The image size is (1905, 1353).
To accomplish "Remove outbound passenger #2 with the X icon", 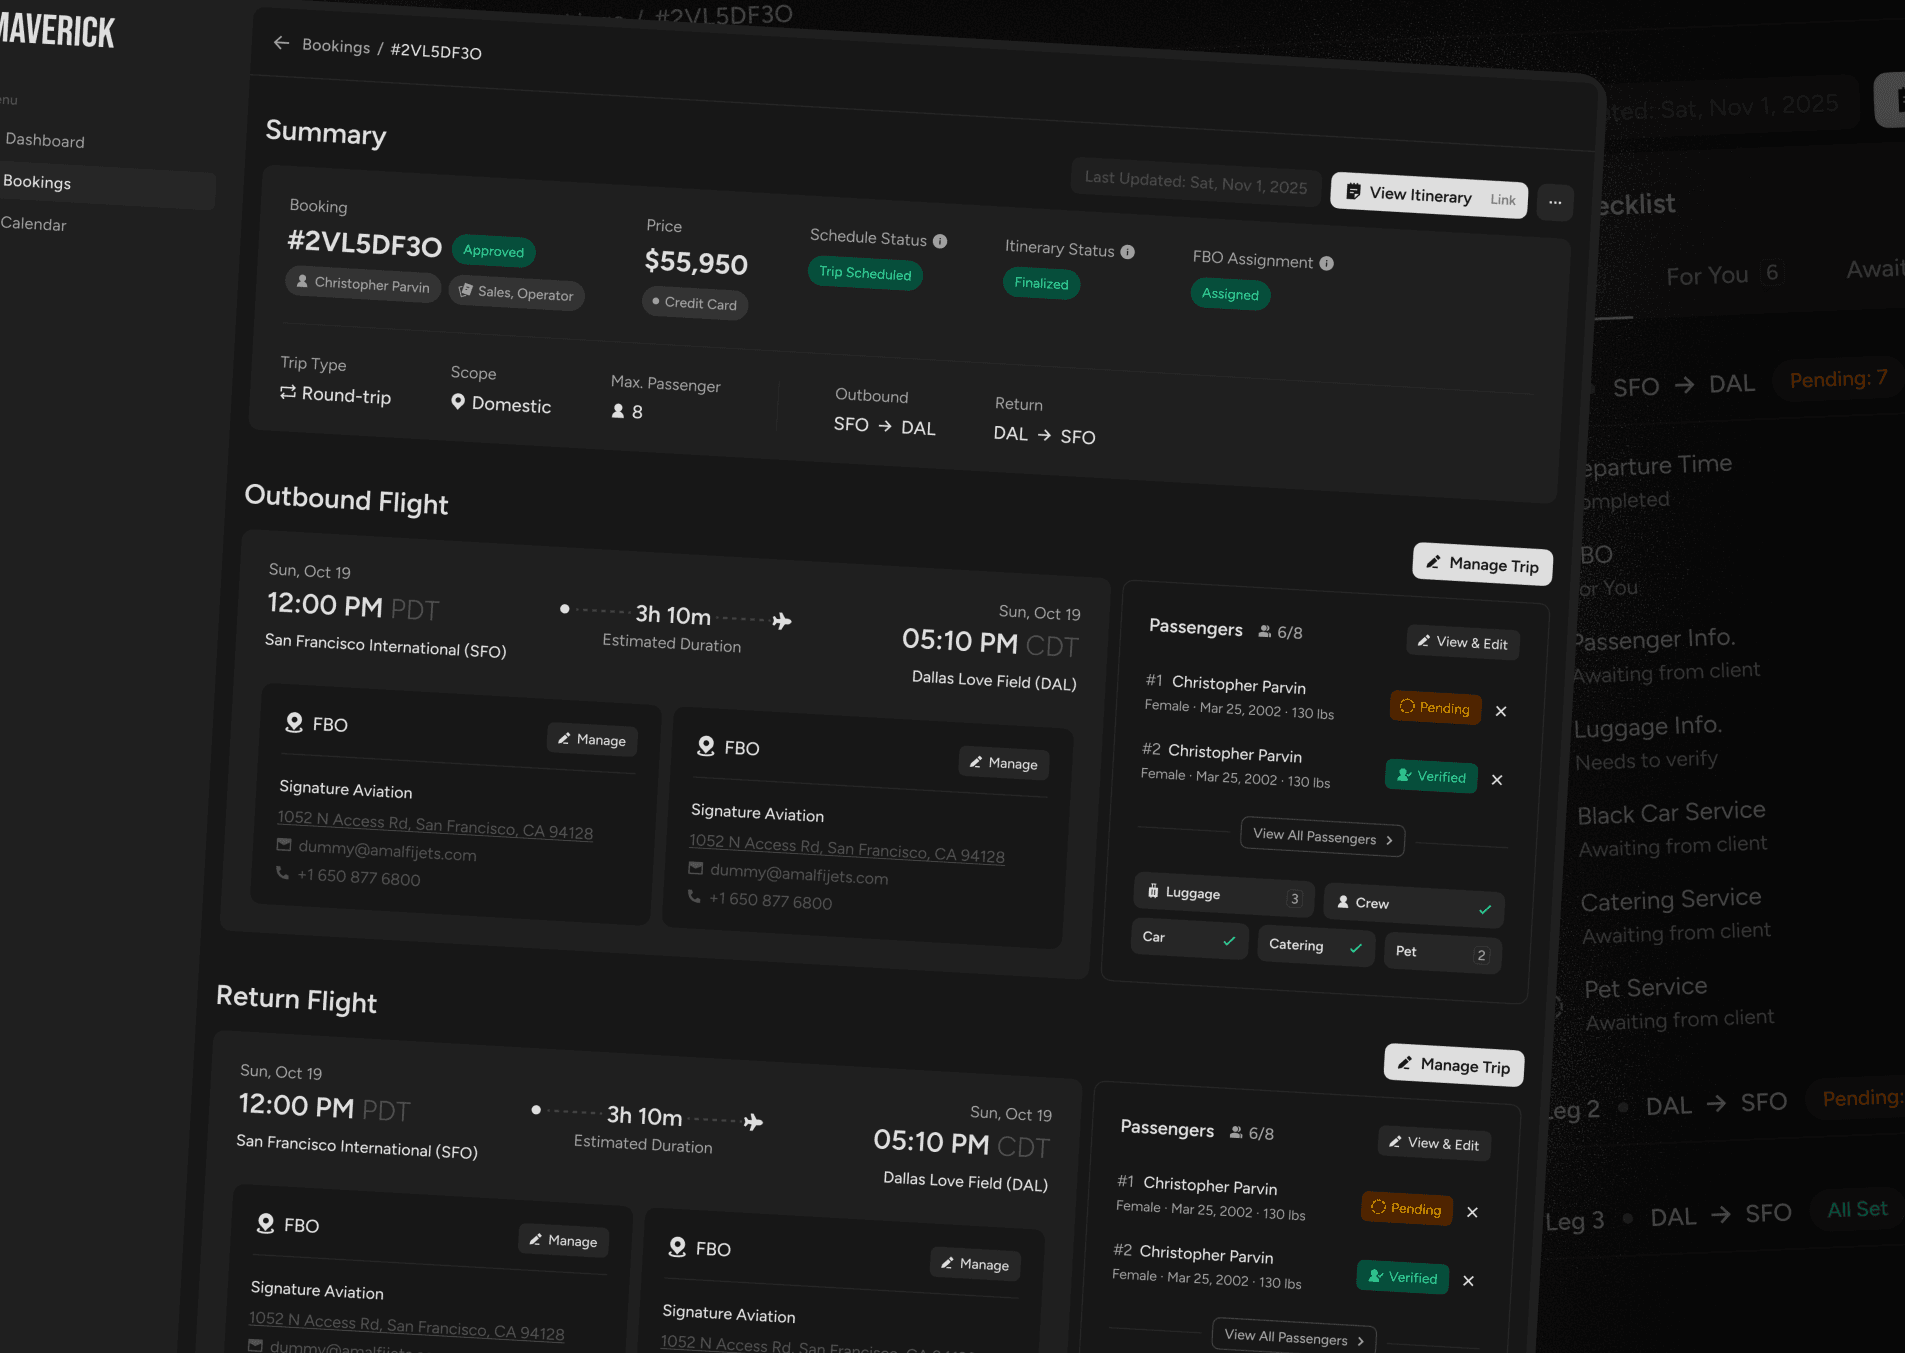I will click(1497, 780).
